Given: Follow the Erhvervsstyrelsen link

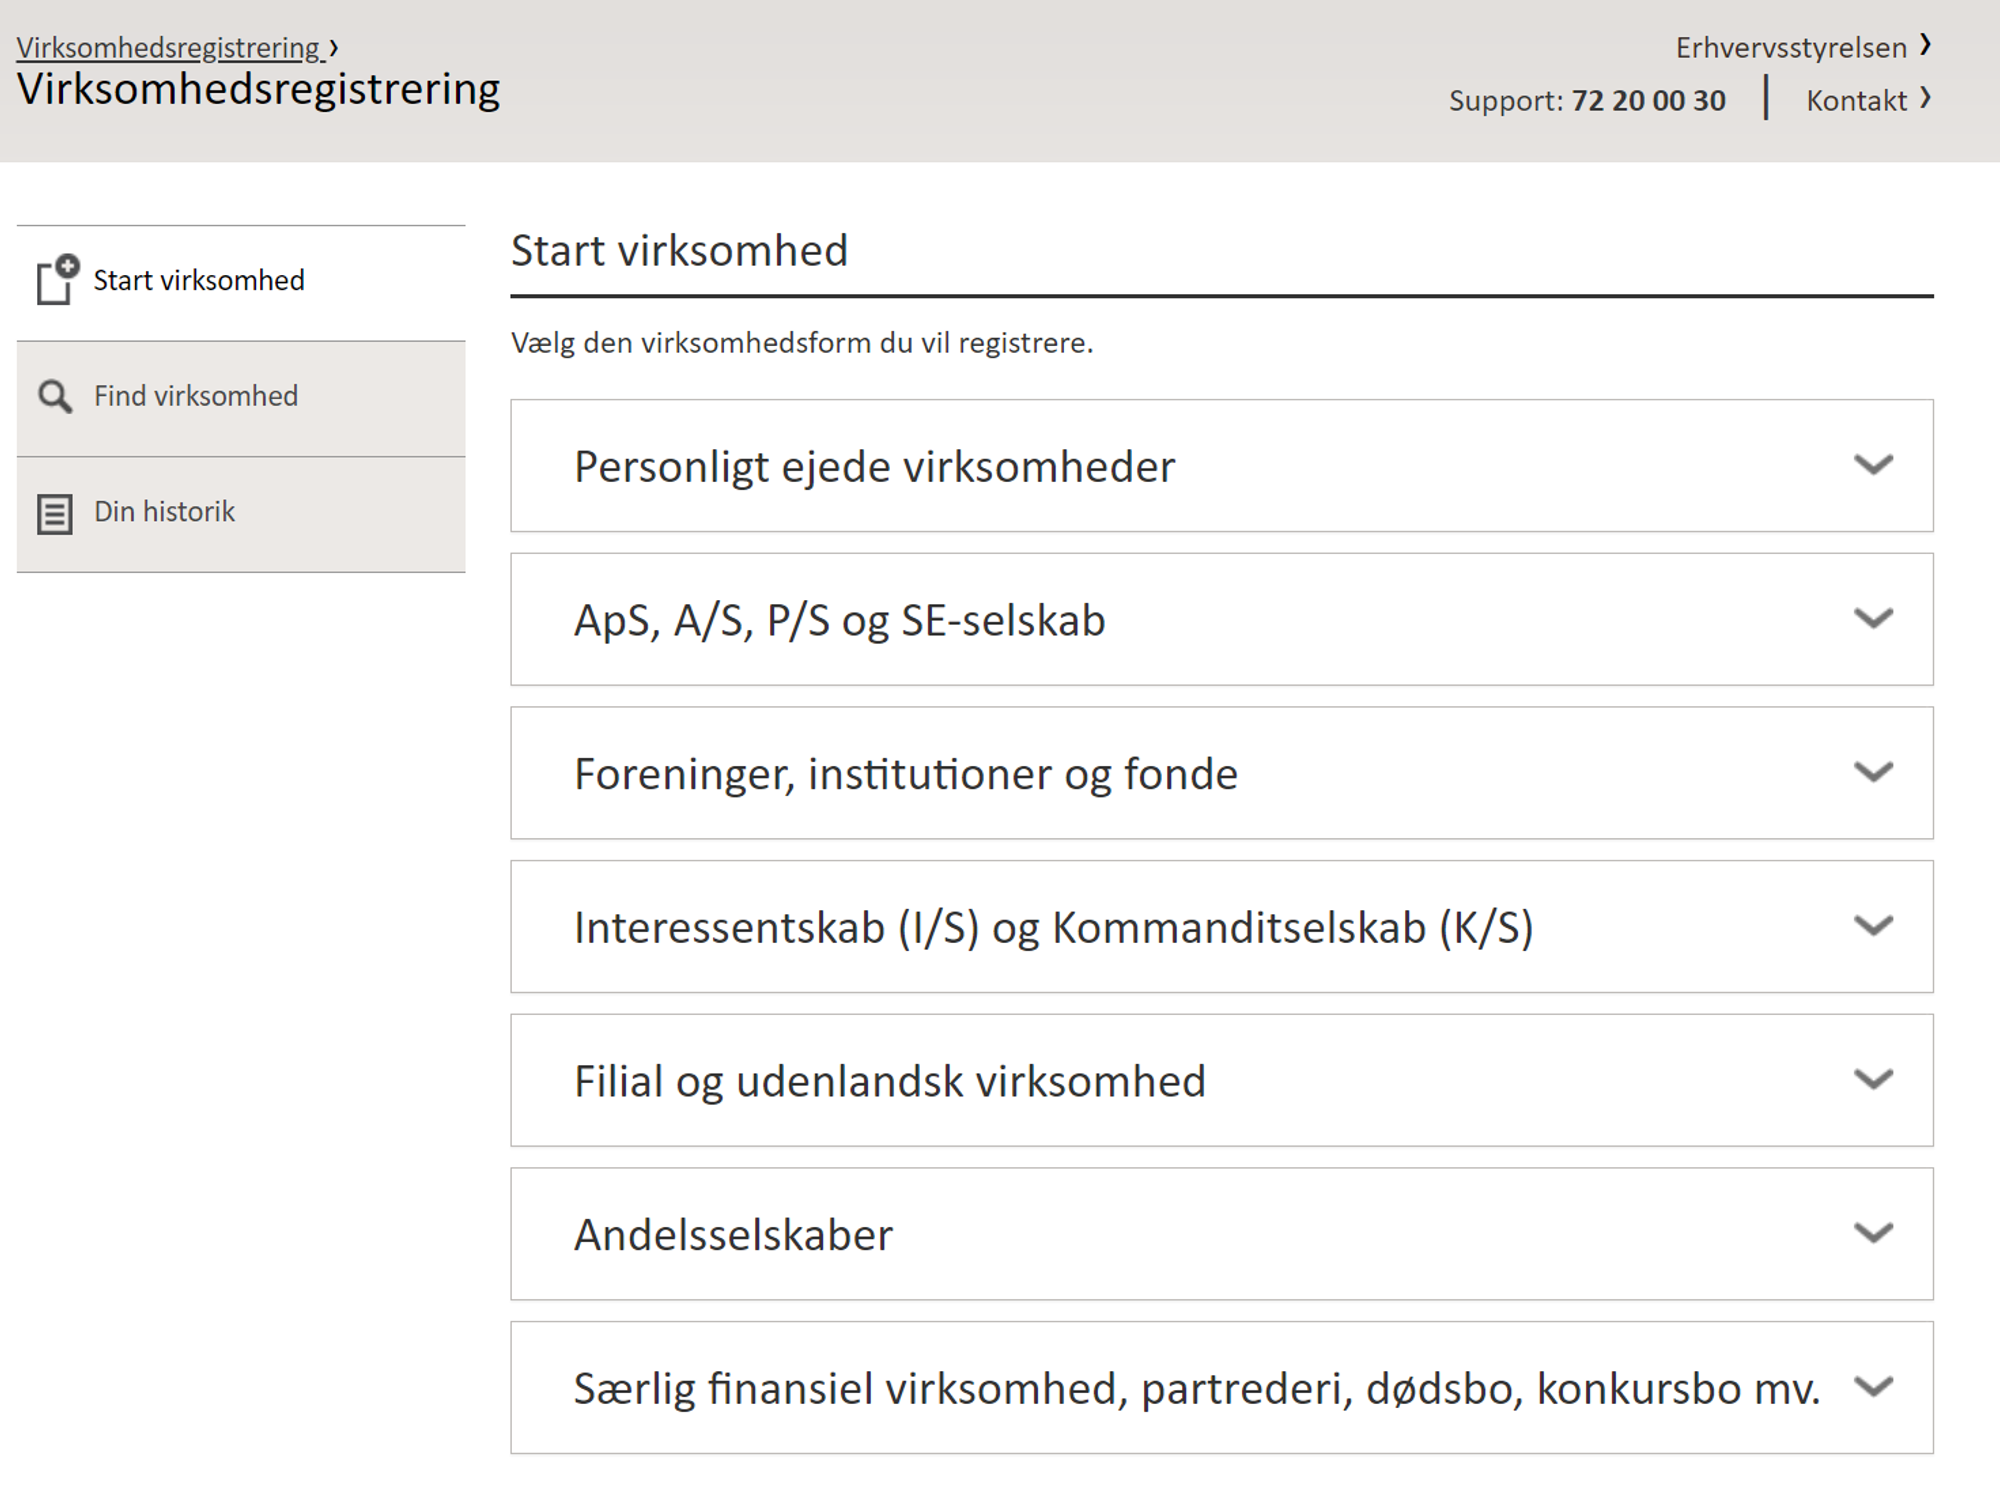Looking at the screenshot, I should [1790, 48].
